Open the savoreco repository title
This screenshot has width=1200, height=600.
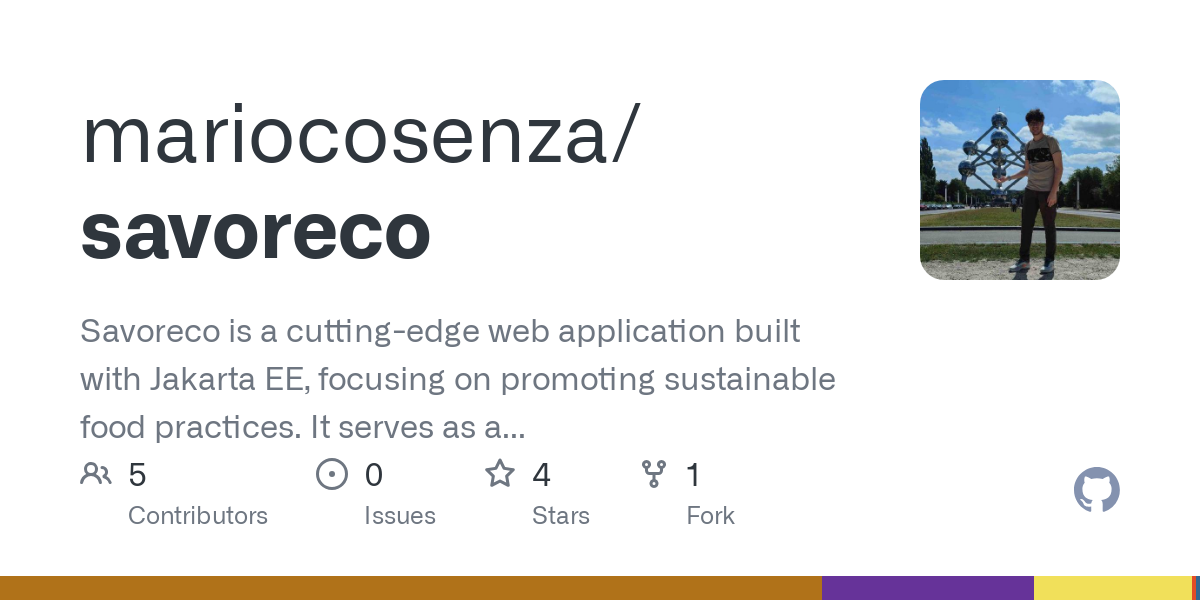tap(255, 230)
